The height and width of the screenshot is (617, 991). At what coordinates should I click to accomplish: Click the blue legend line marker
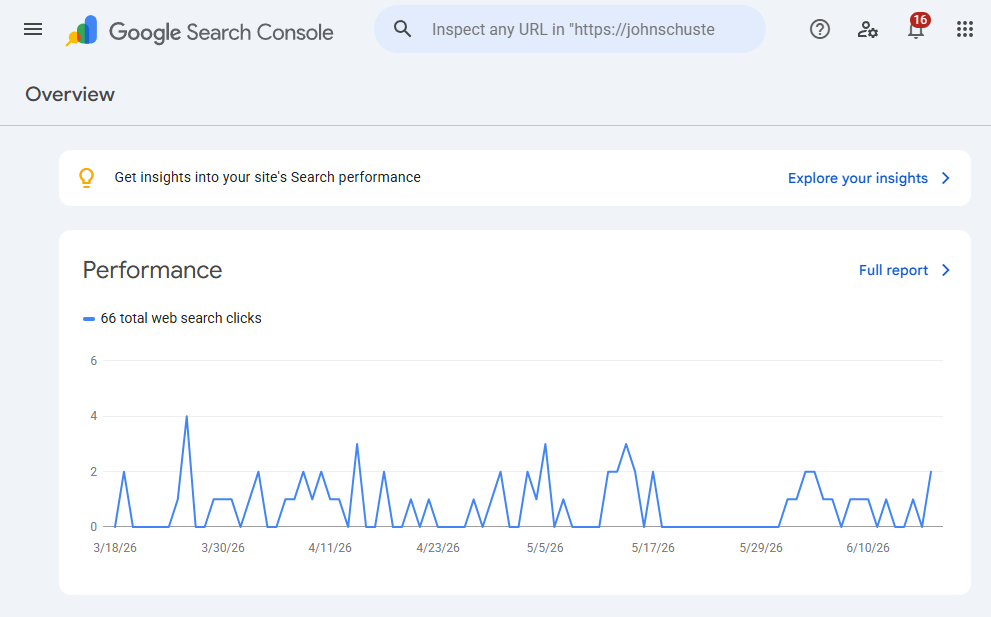[89, 319]
